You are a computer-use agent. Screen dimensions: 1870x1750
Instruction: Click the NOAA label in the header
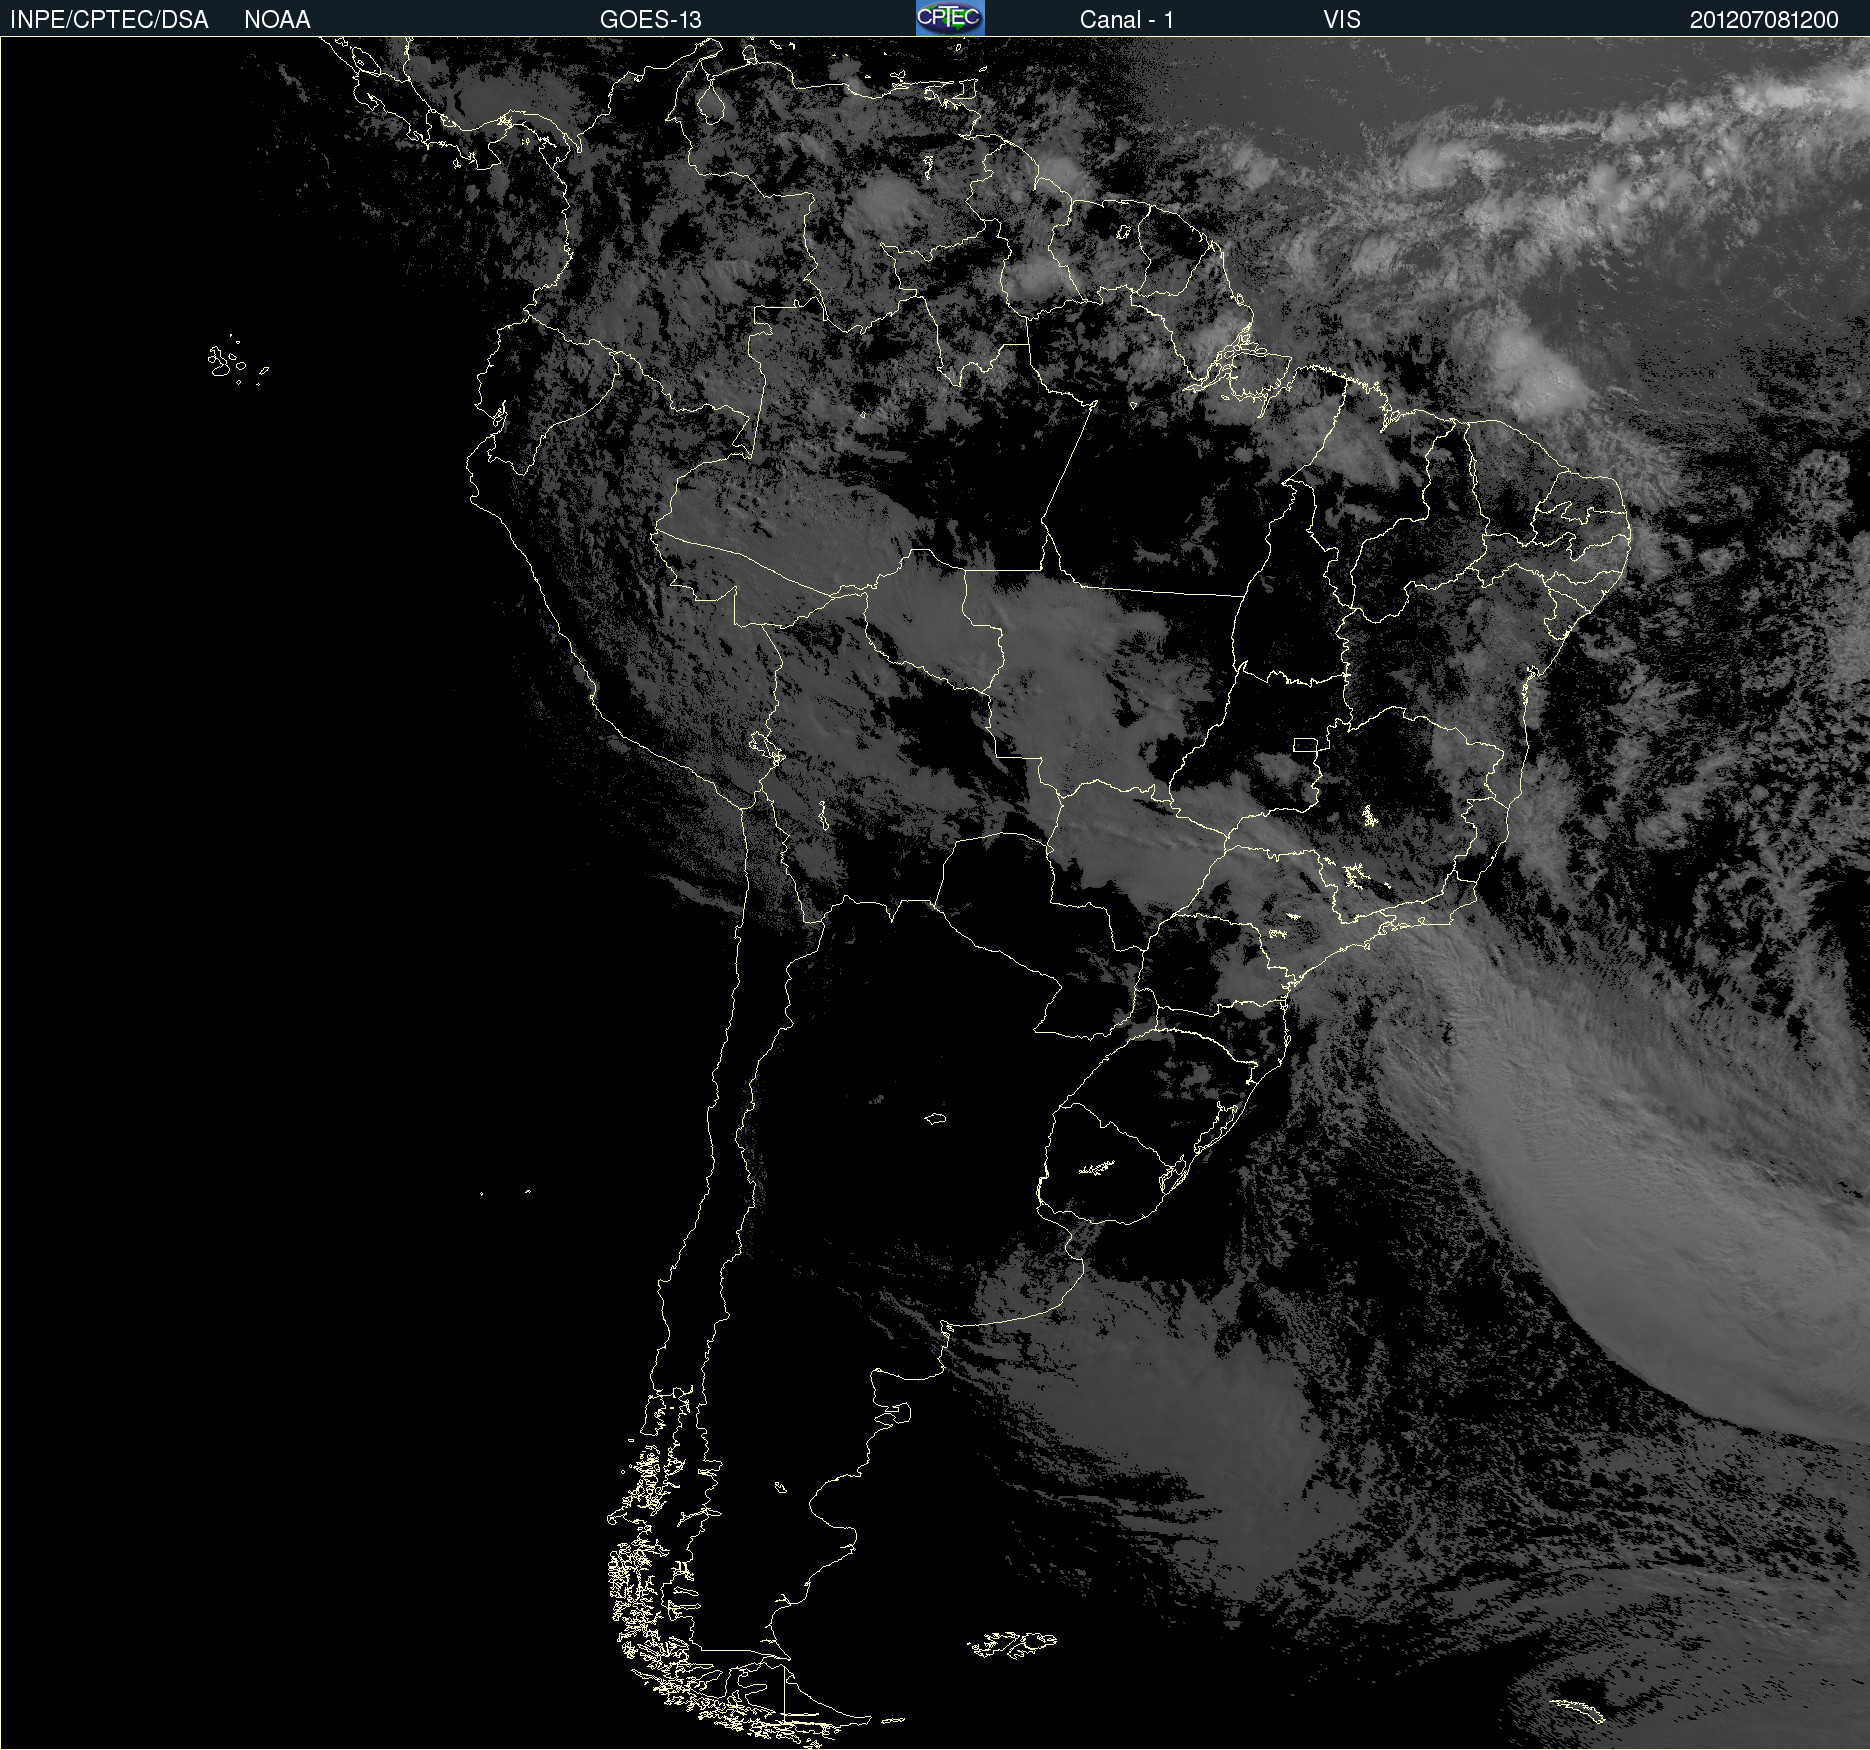point(277,20)
